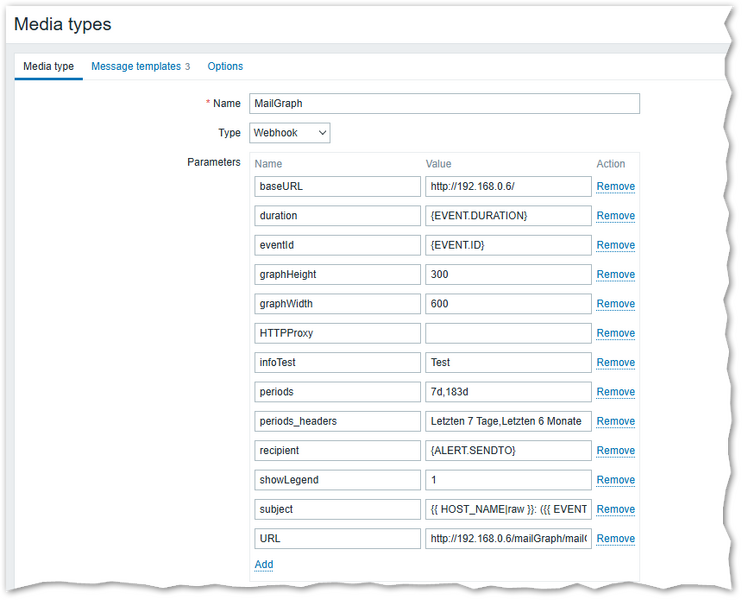Click the empty HTTPProxy value field
This screenshot has width=742, height=600.
coord(508,333)
